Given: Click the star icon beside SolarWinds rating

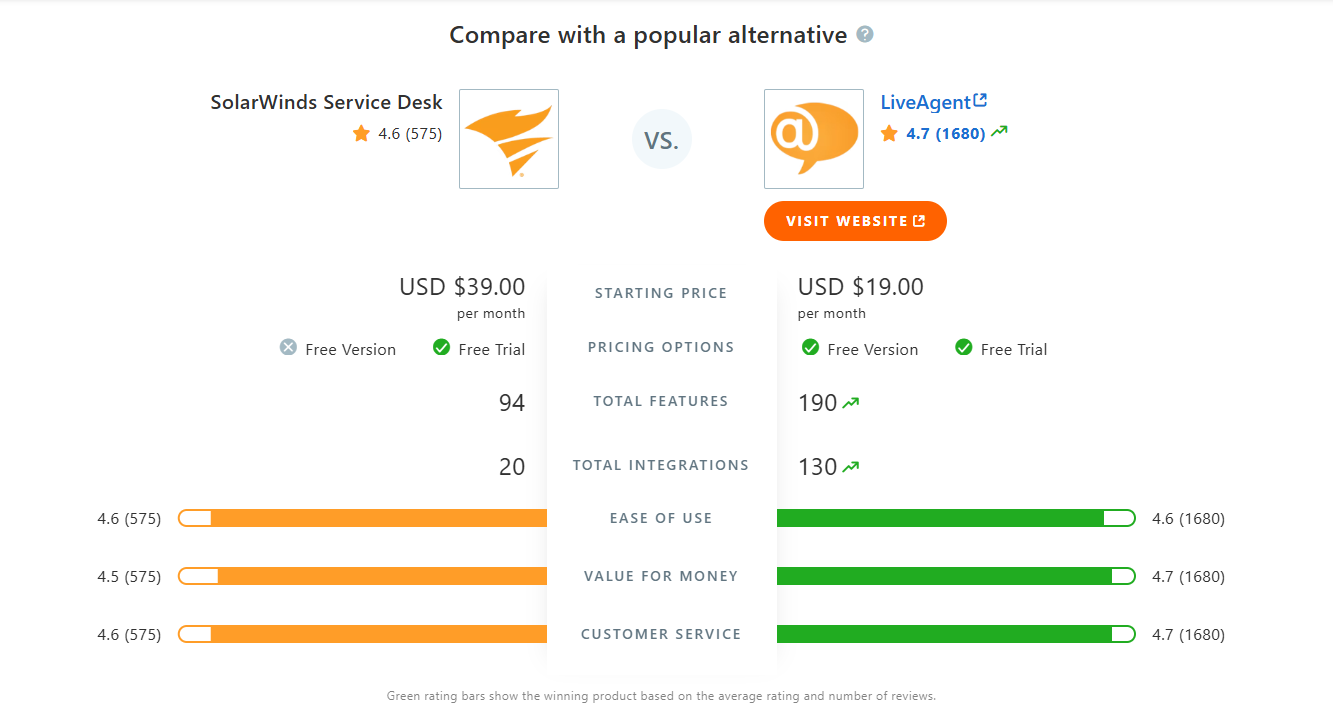Looking at the screenshot, I should [361, 133].
